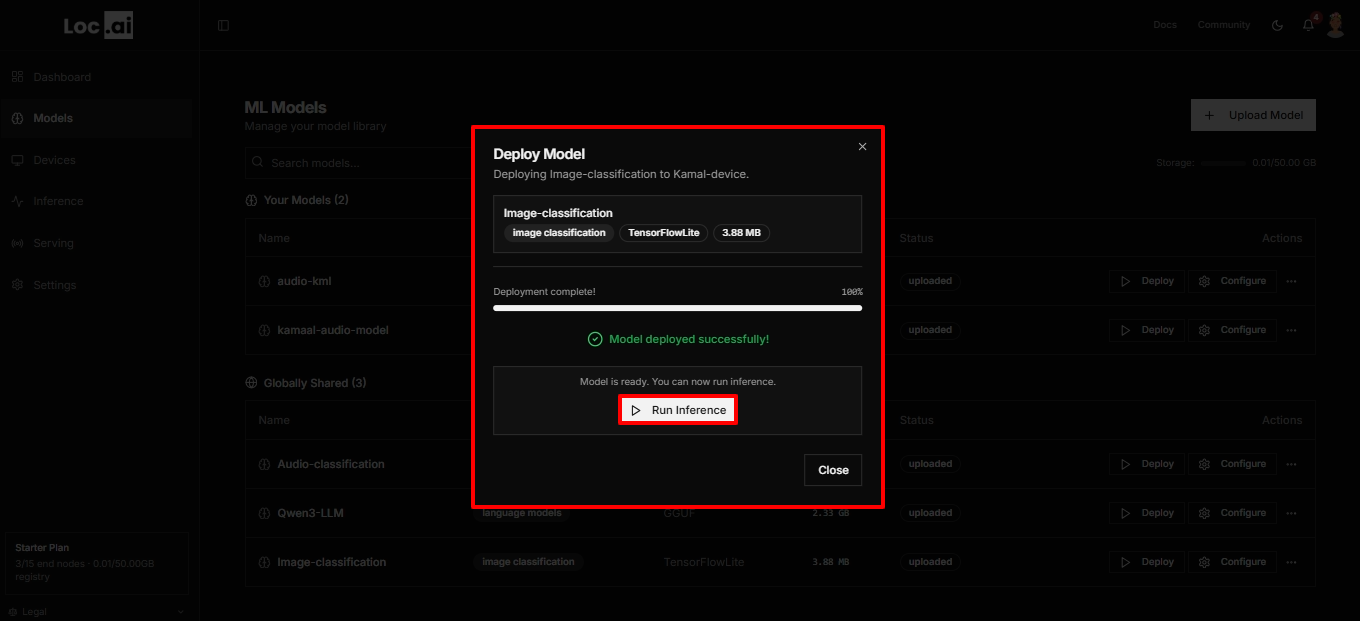This screenshot has width=1360, height=621.
Task: Toggle the sidebar collapse icon in header
Action: (x=223, y=25)
